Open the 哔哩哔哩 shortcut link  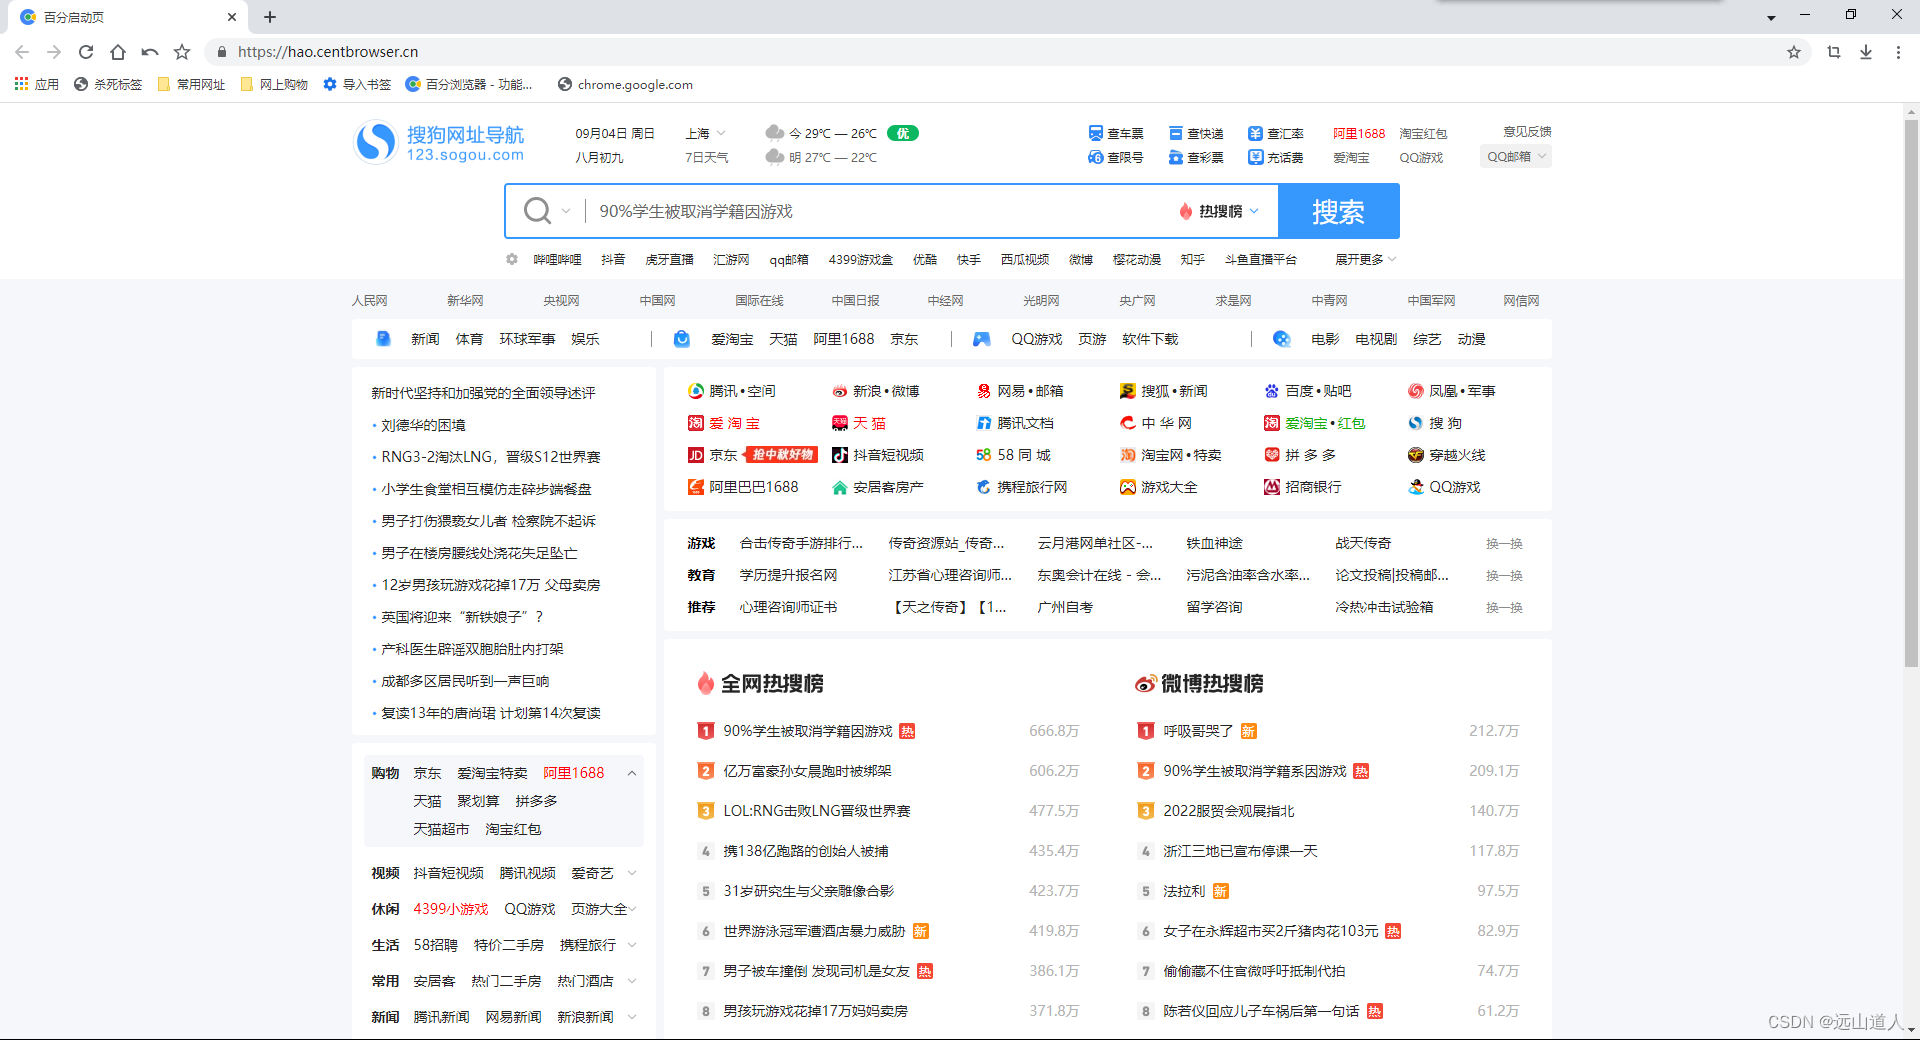(557, 259)
